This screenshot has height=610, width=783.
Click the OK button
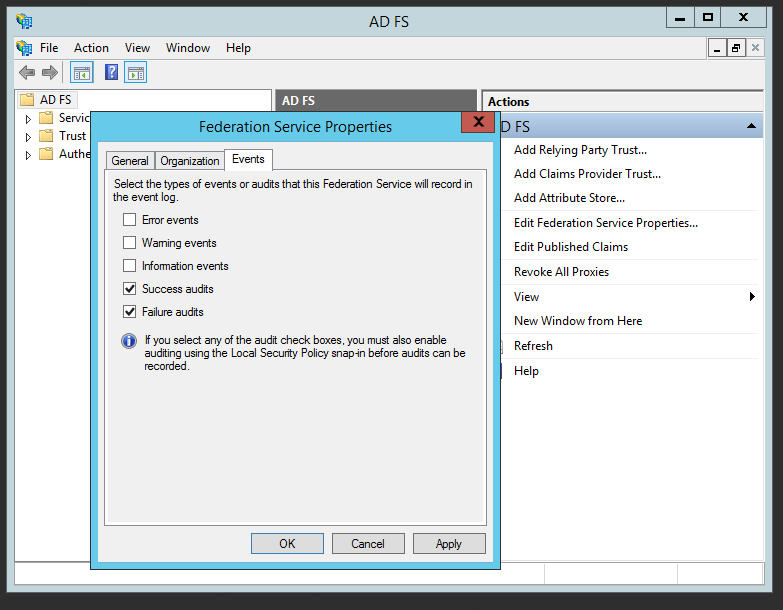pos(287,544)
